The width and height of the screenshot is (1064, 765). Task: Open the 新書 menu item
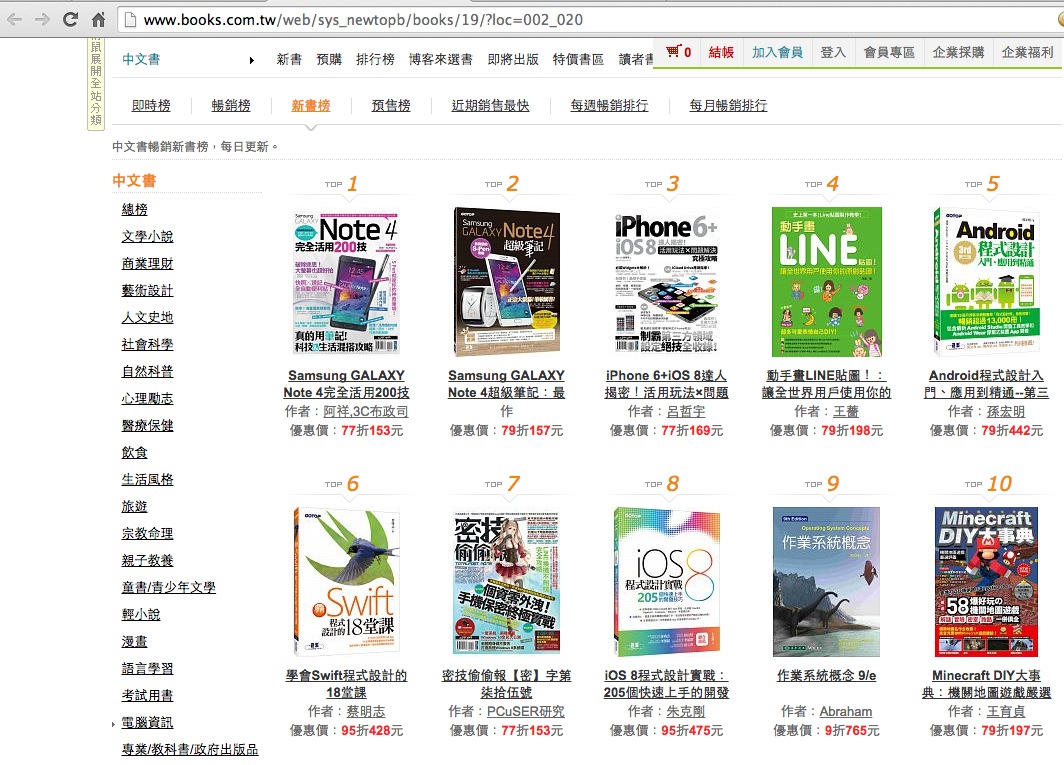289,60
